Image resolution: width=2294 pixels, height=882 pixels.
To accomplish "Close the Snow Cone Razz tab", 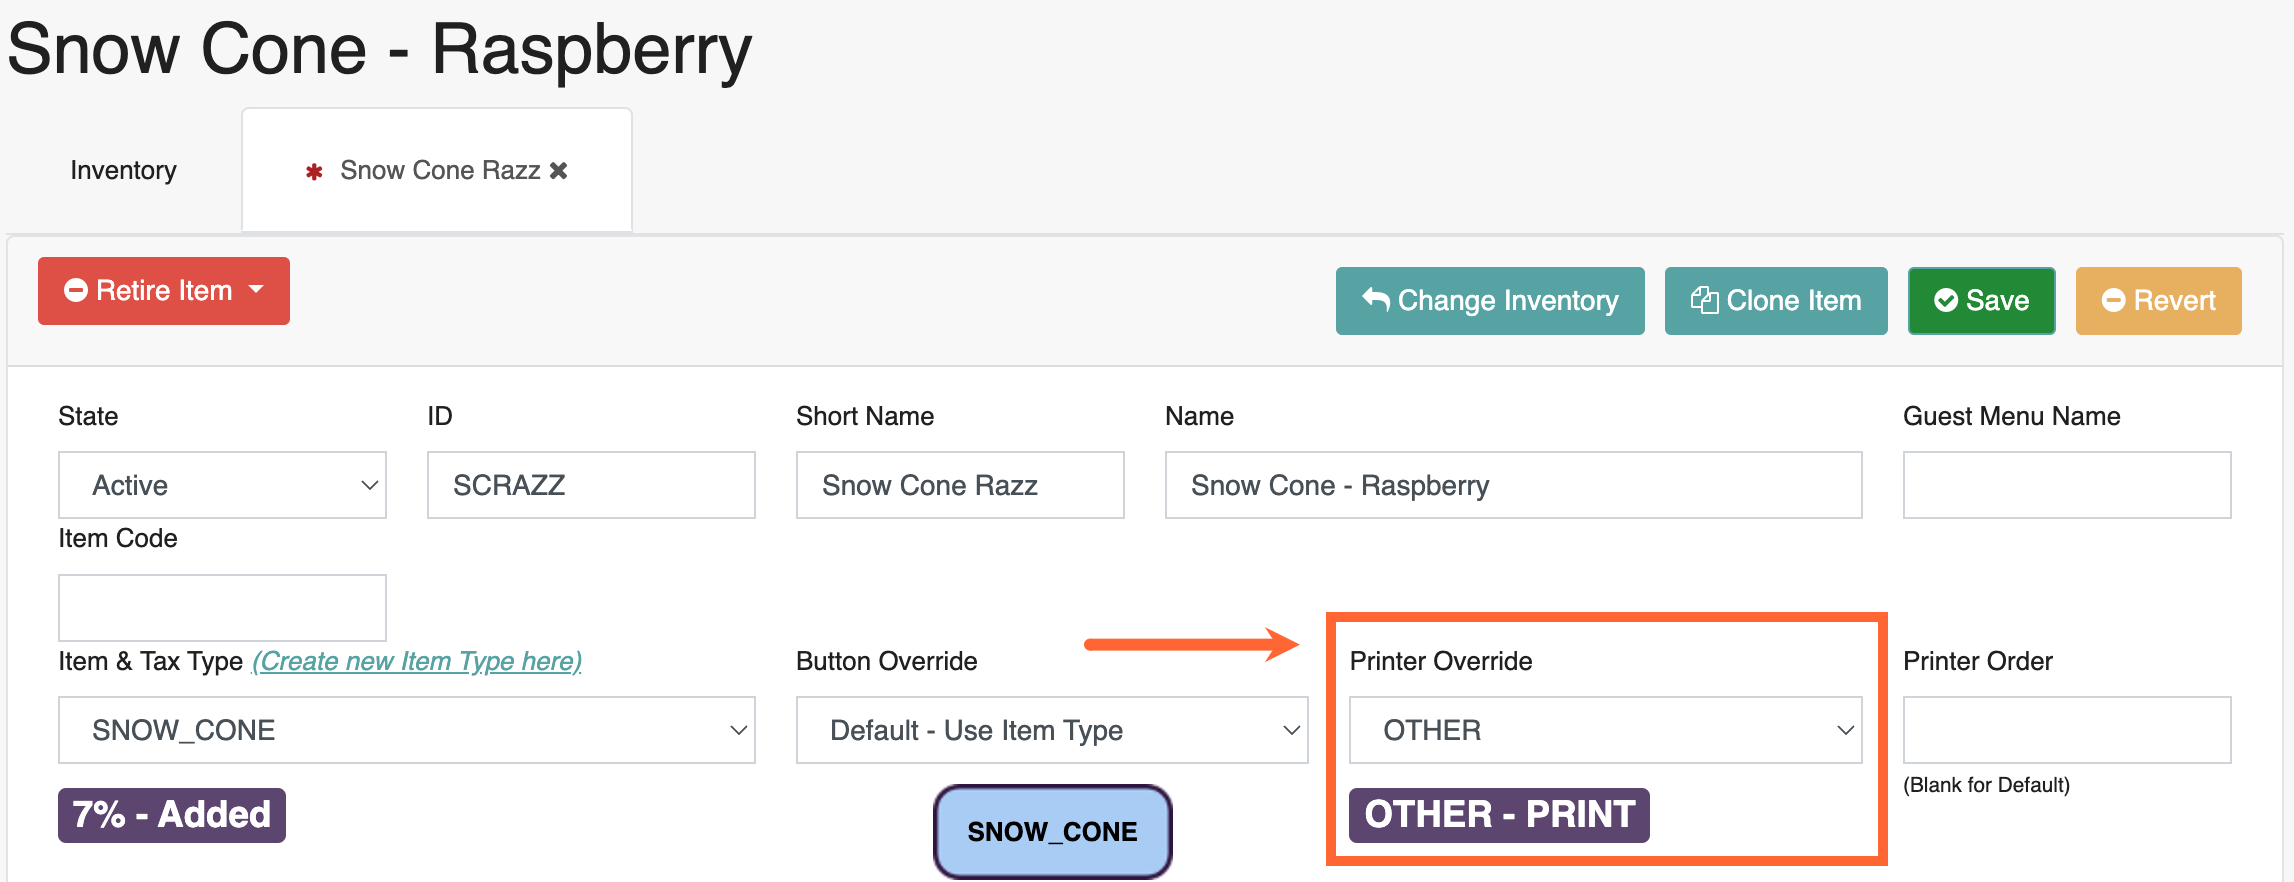I will pyautogui.click(x=559, y=171).
